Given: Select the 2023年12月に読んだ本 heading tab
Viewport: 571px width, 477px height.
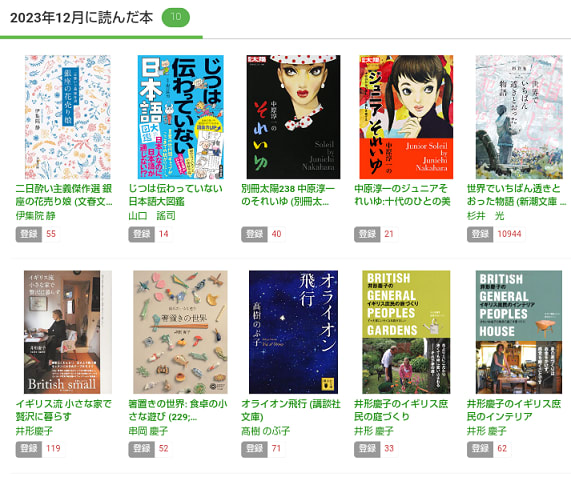Looking at the screenshot, I should pyautogui.click(x=81, y=18).
